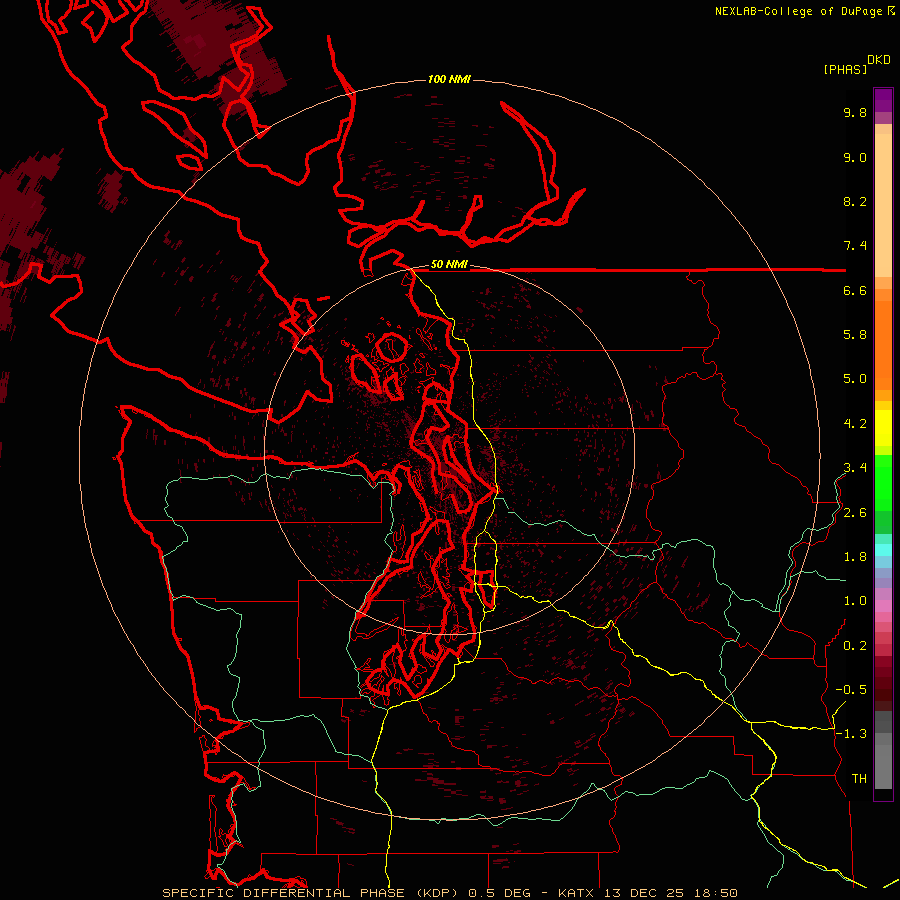This screenshot has height=900, width=900.
Task: Click the [PHAS] units label
Action: [x=845, y=69]
